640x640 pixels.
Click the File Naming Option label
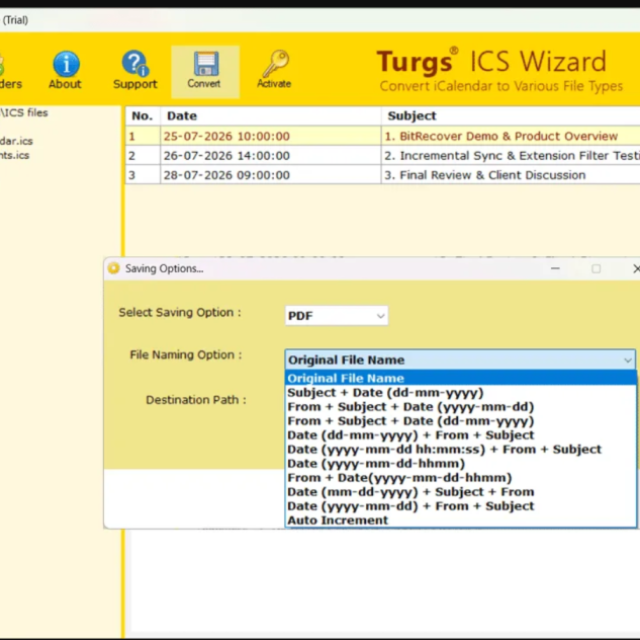click(186, 355)
